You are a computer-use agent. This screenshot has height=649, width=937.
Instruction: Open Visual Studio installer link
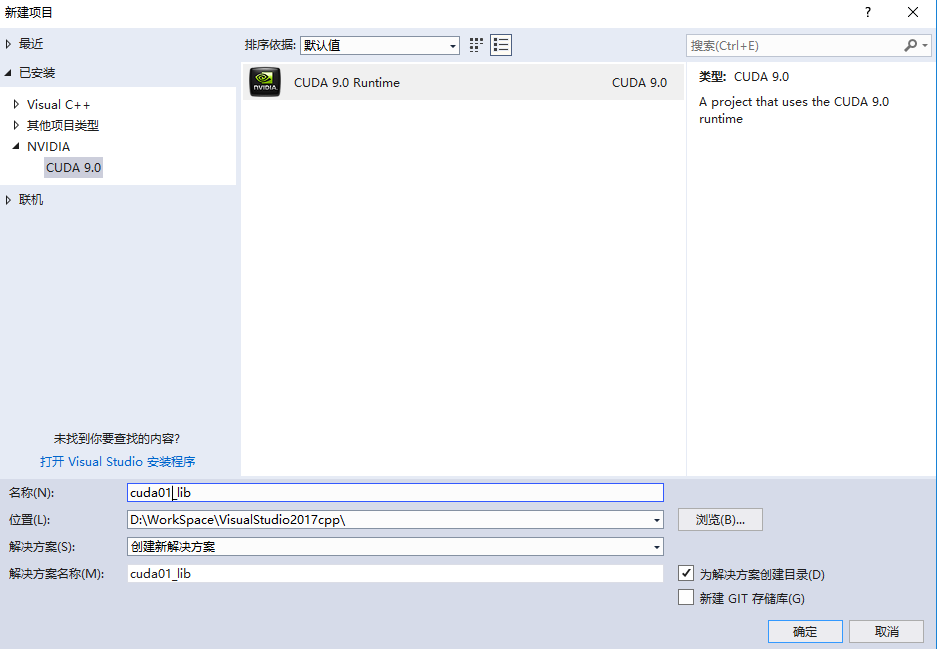pyautogui.click(x=118, y=461)
